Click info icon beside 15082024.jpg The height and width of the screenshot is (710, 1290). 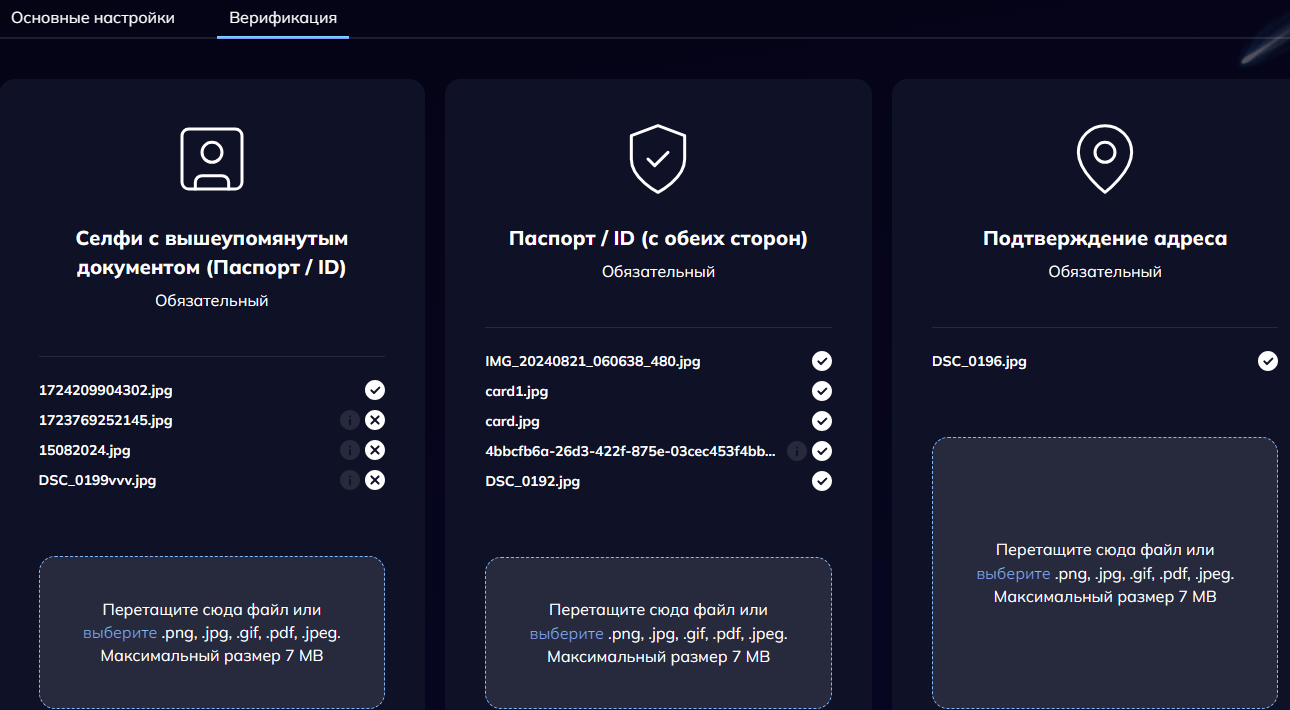pos(349,451)
